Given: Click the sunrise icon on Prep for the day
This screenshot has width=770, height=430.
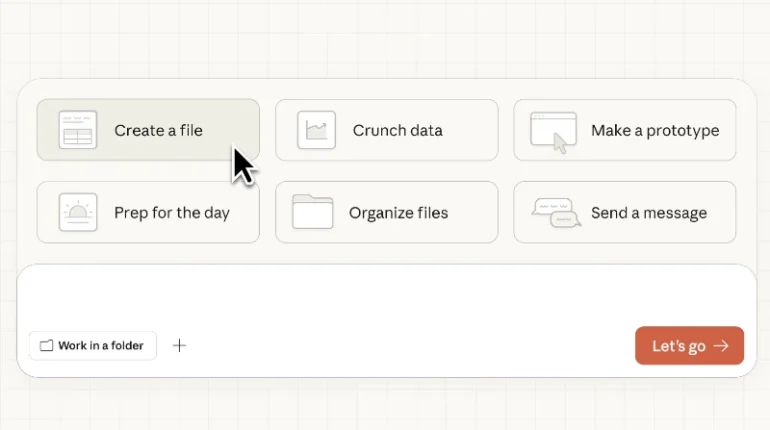Looking at the screenshot, I should coord(77,212).
